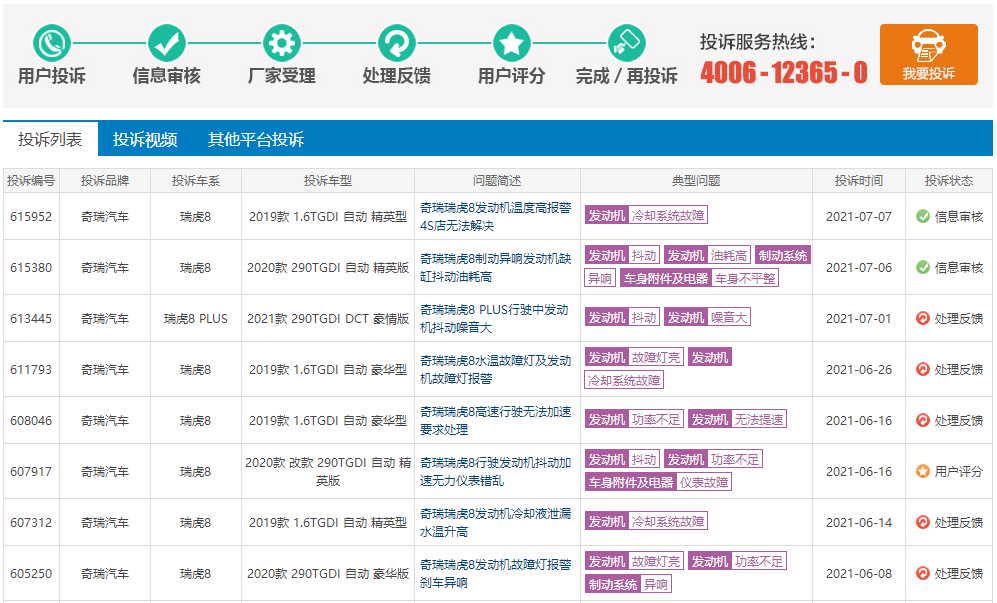
Task: Click the 处理反馈 refresh step icon
Action: 397,43
